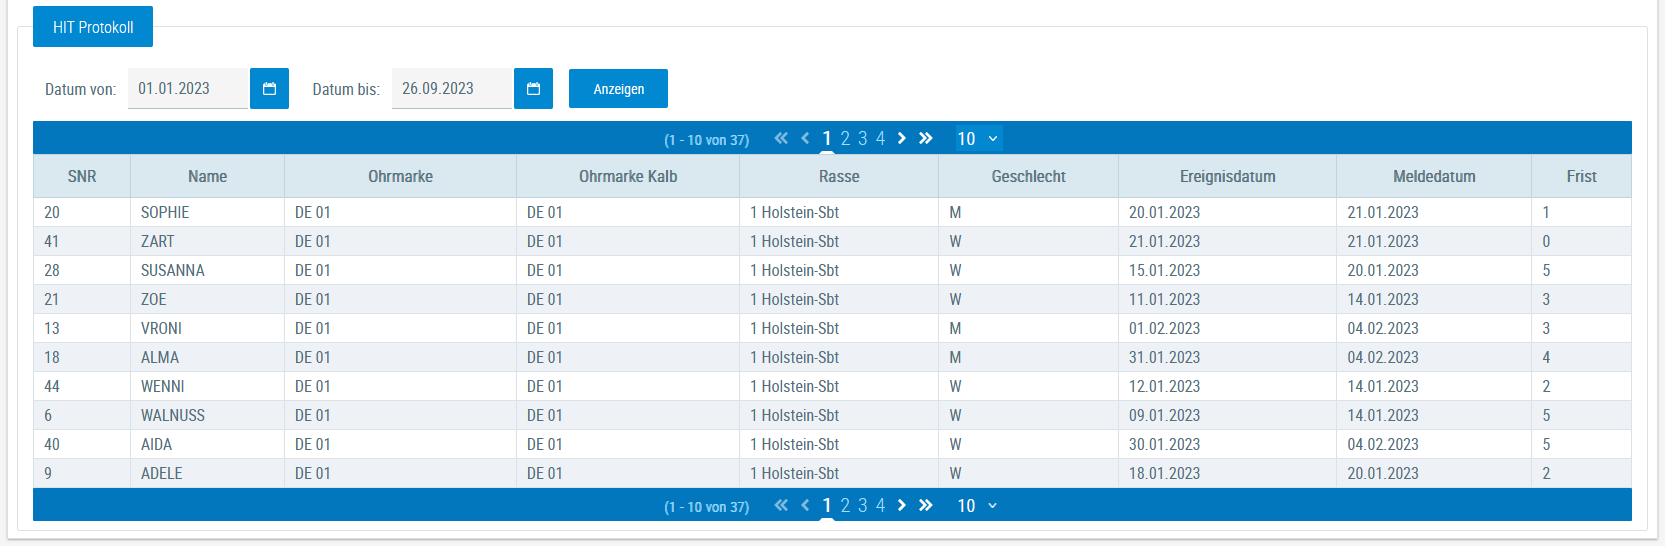Open calendar picker for Datum bis
Viewport: 1665px width, 546px height.
(533, 89)
